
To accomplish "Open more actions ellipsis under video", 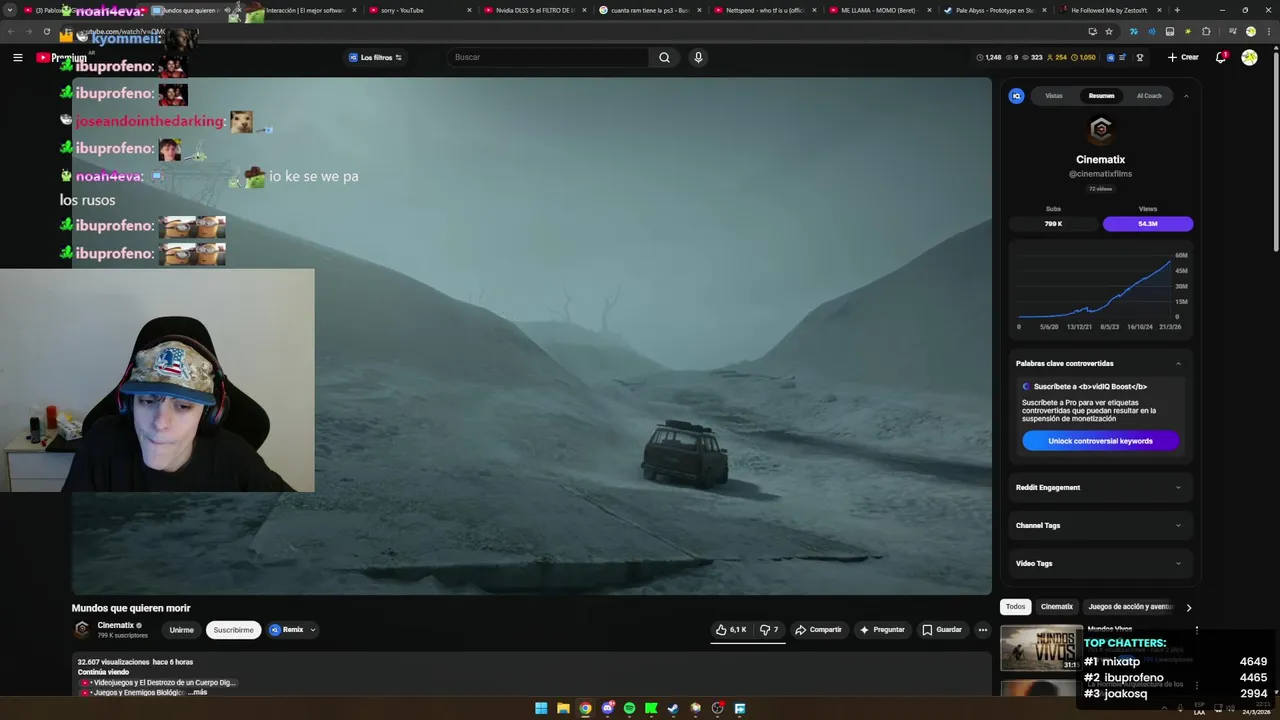I will 982,630.
